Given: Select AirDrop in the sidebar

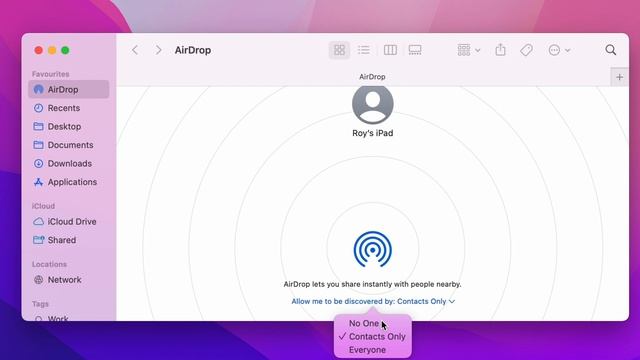Looking at the screenshot, I should 69,89.
